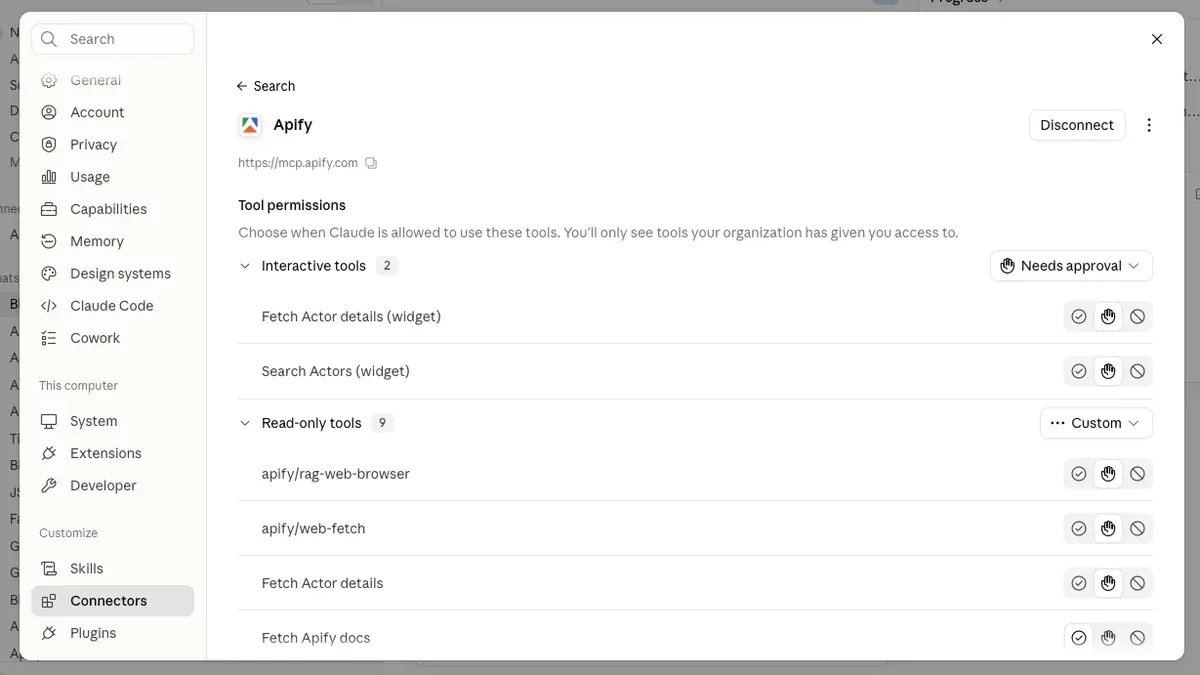Open General settings

pos(112,80)
